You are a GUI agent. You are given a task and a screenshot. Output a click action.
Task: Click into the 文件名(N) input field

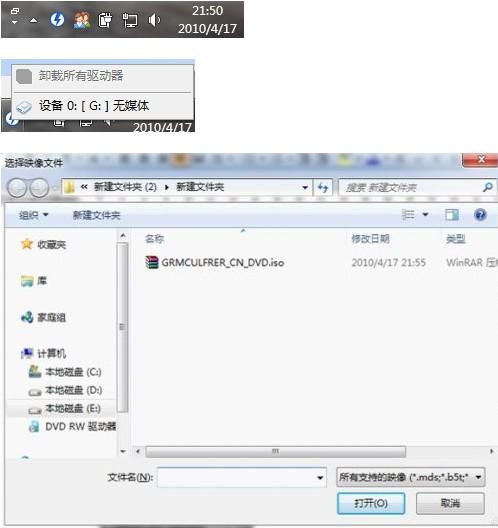[237, 477]
